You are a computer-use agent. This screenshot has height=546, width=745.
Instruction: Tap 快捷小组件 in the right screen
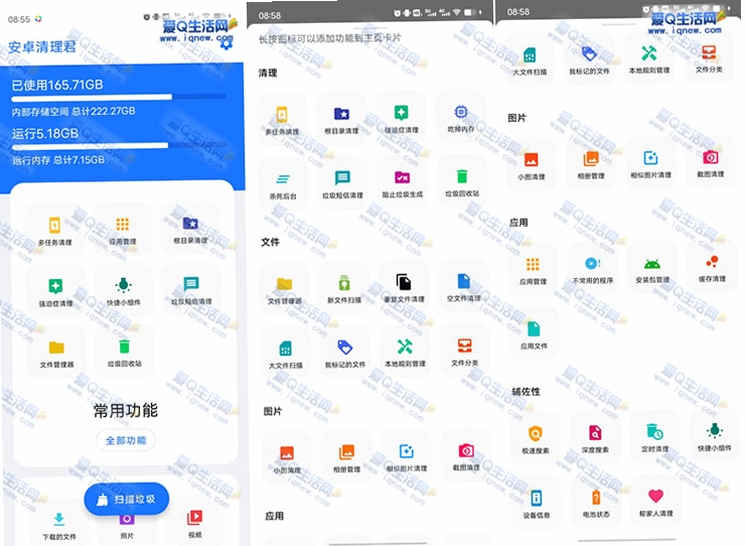point(714,436)
